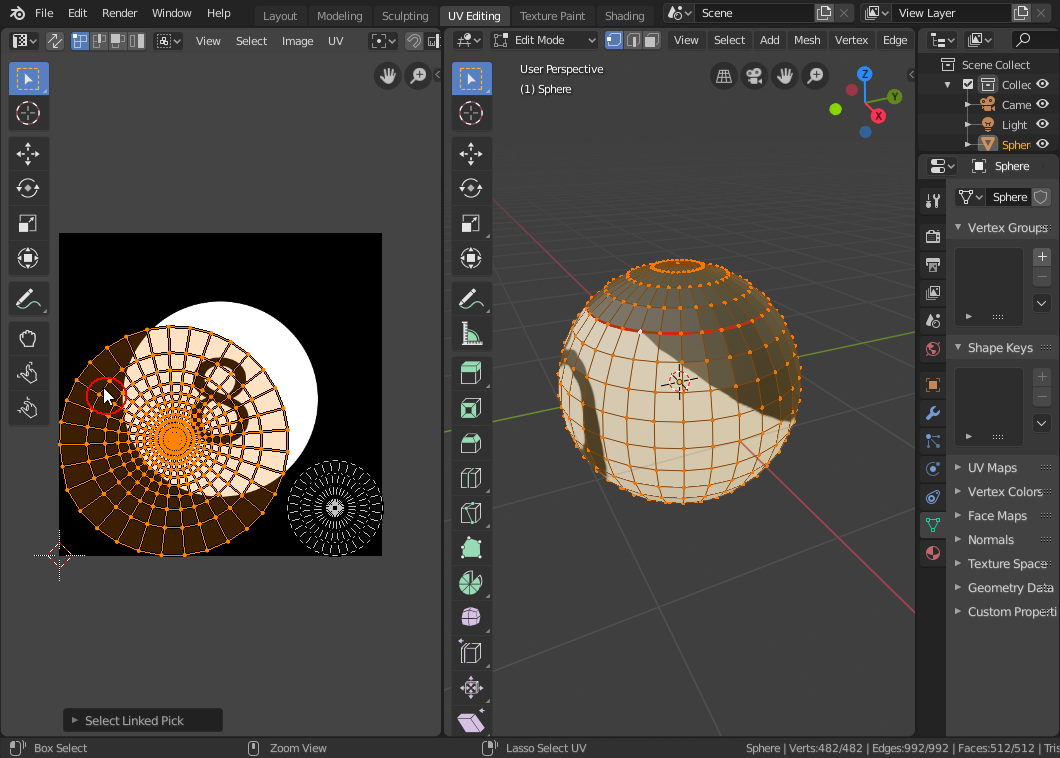The height and width of the screenshot is (758, 1060).
Task: Add a new shape key with plus button
Action: pos(1042,377)
